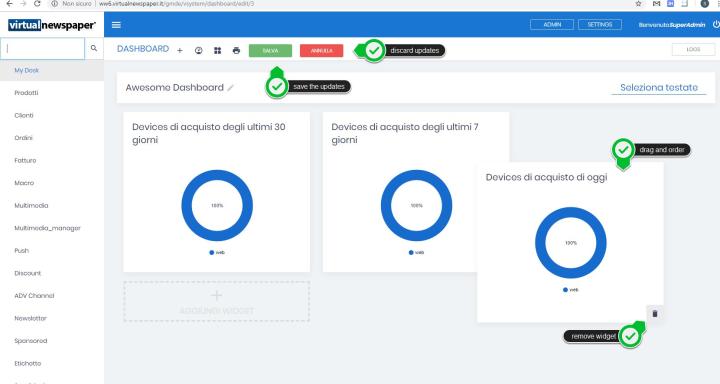The image size is (720, 384).
Task: Bookmark the page with the star icon
Action: pyautogui.click(x=638, y=3)
